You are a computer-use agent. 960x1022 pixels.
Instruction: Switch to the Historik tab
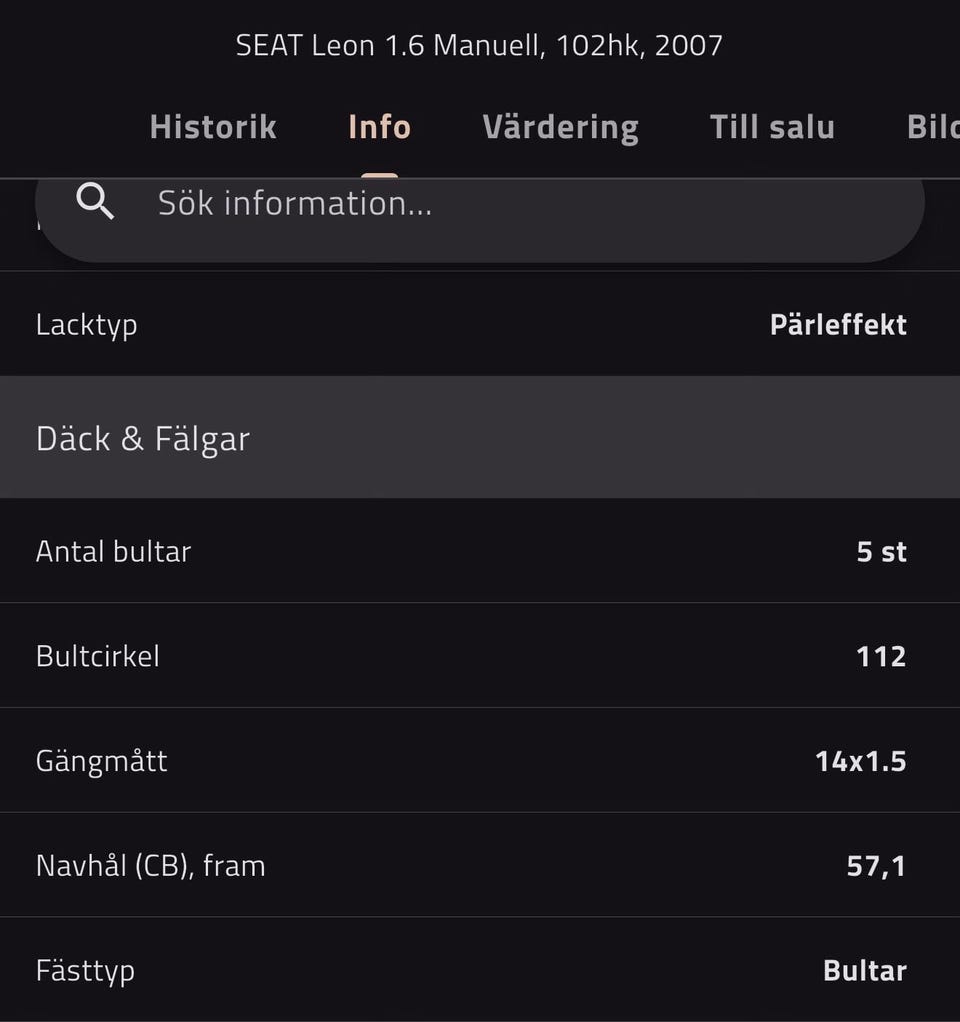pos(213,127)
